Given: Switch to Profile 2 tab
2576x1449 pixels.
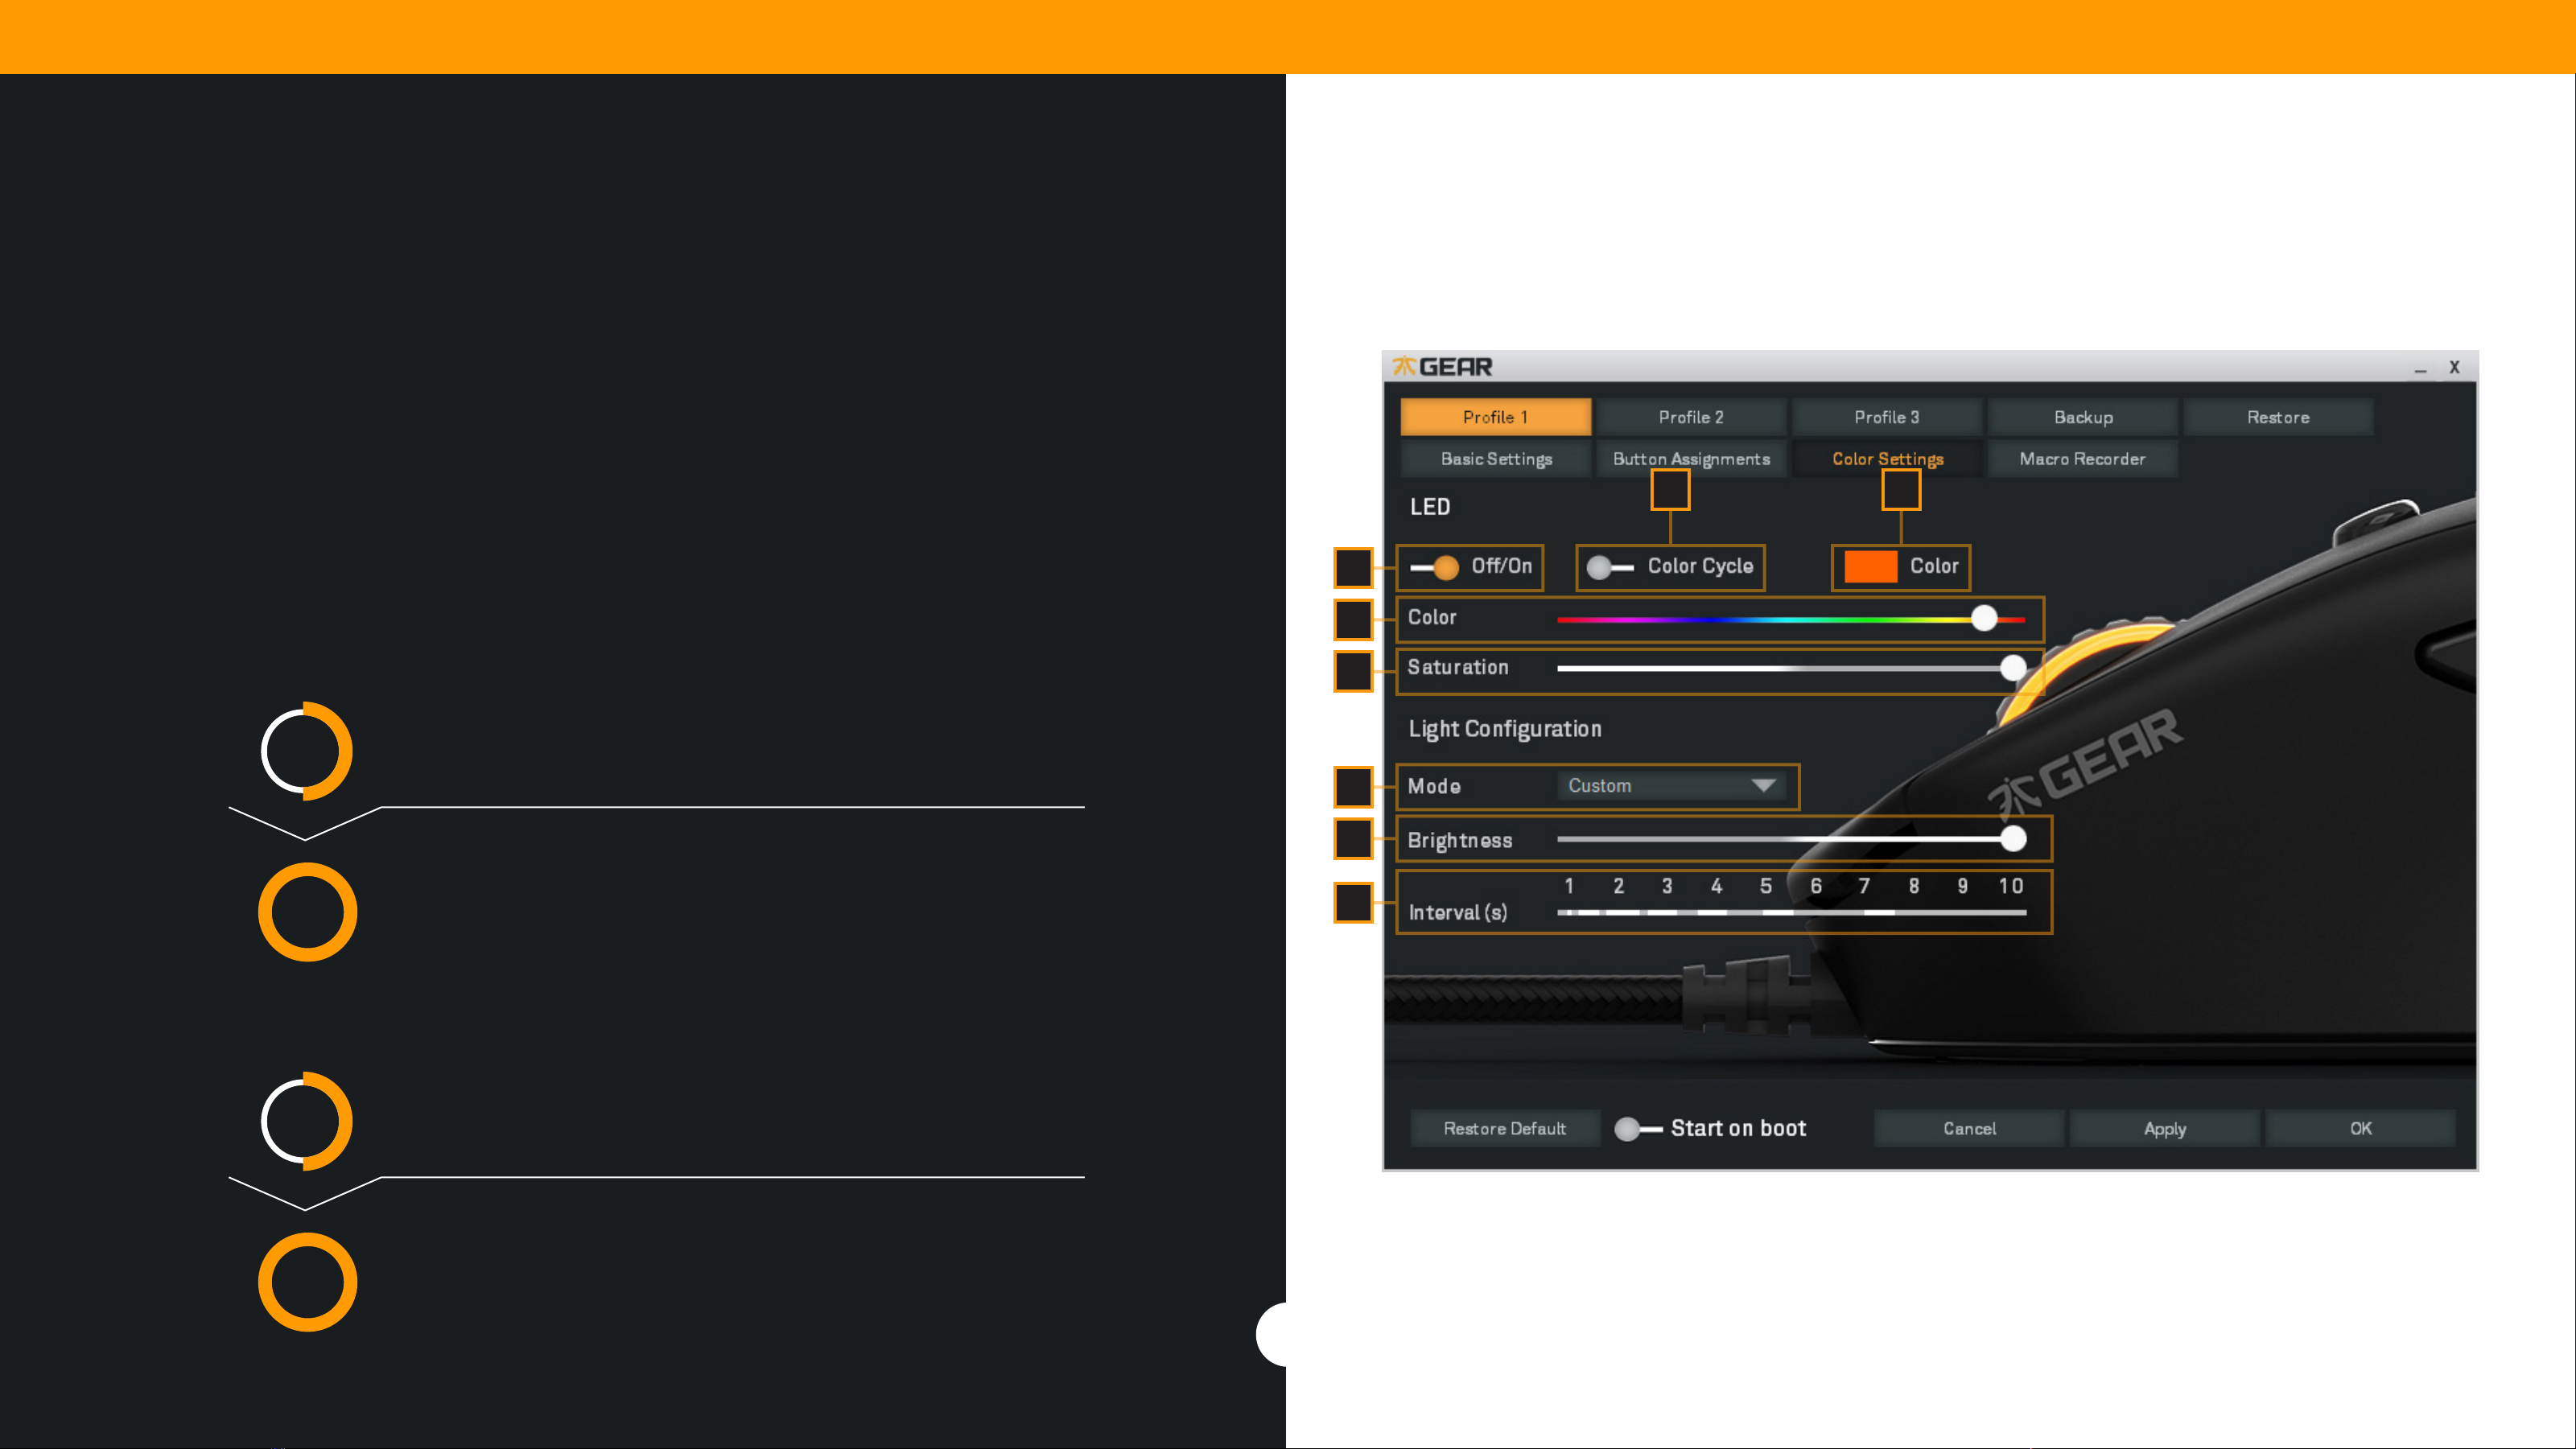Looking at the screenshot, I should pyautogui.click(x=1691, y=417).
